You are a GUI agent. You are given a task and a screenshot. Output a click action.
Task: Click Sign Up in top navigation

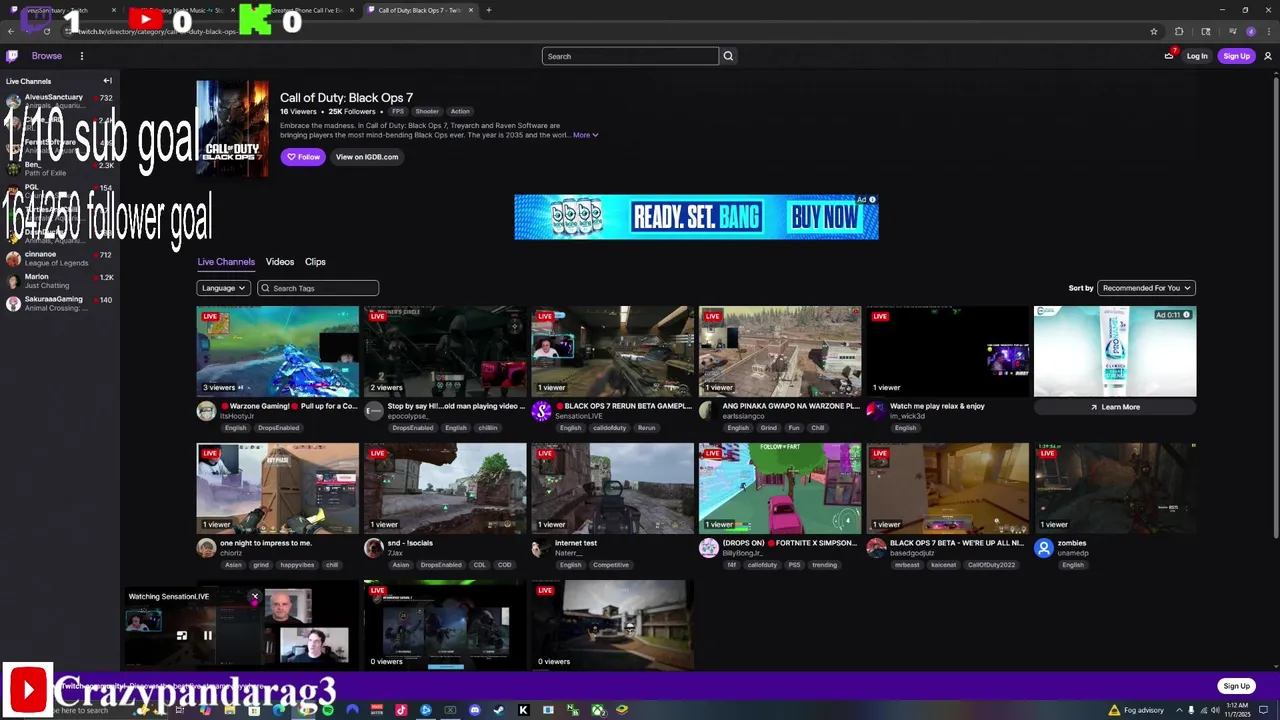coord(1237,56)
